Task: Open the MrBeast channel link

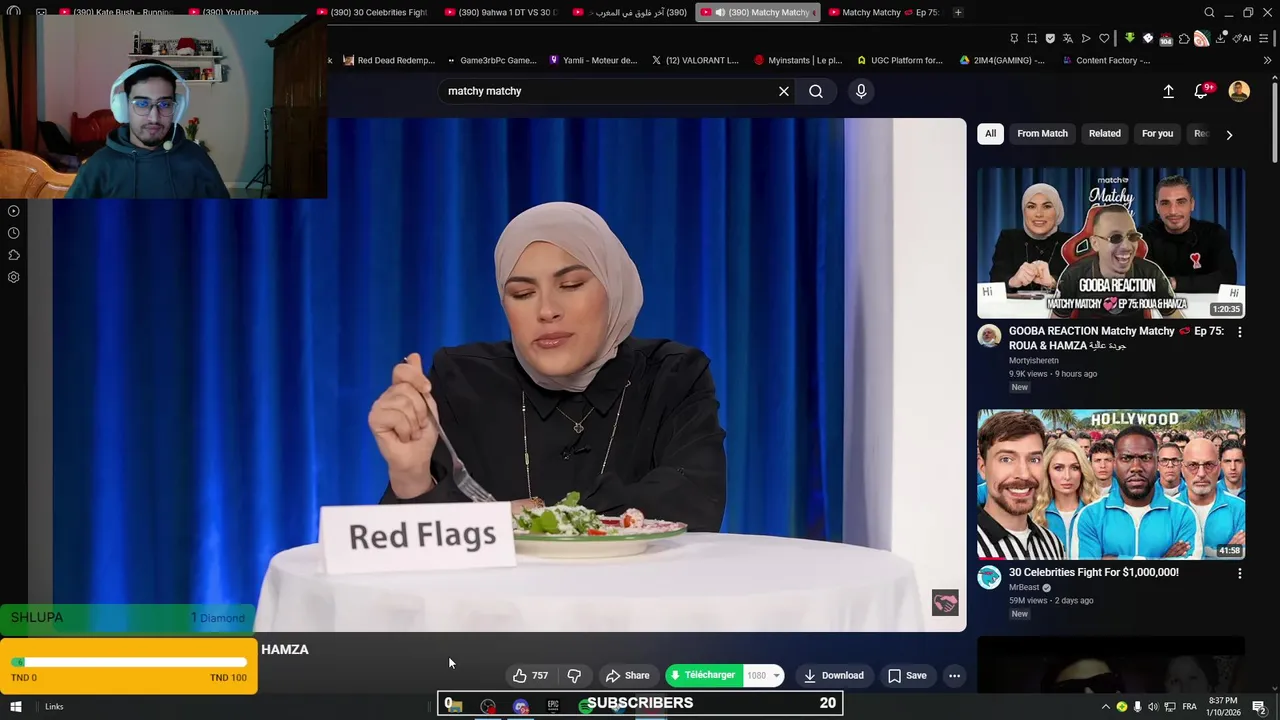Action: click(1024, 588)
